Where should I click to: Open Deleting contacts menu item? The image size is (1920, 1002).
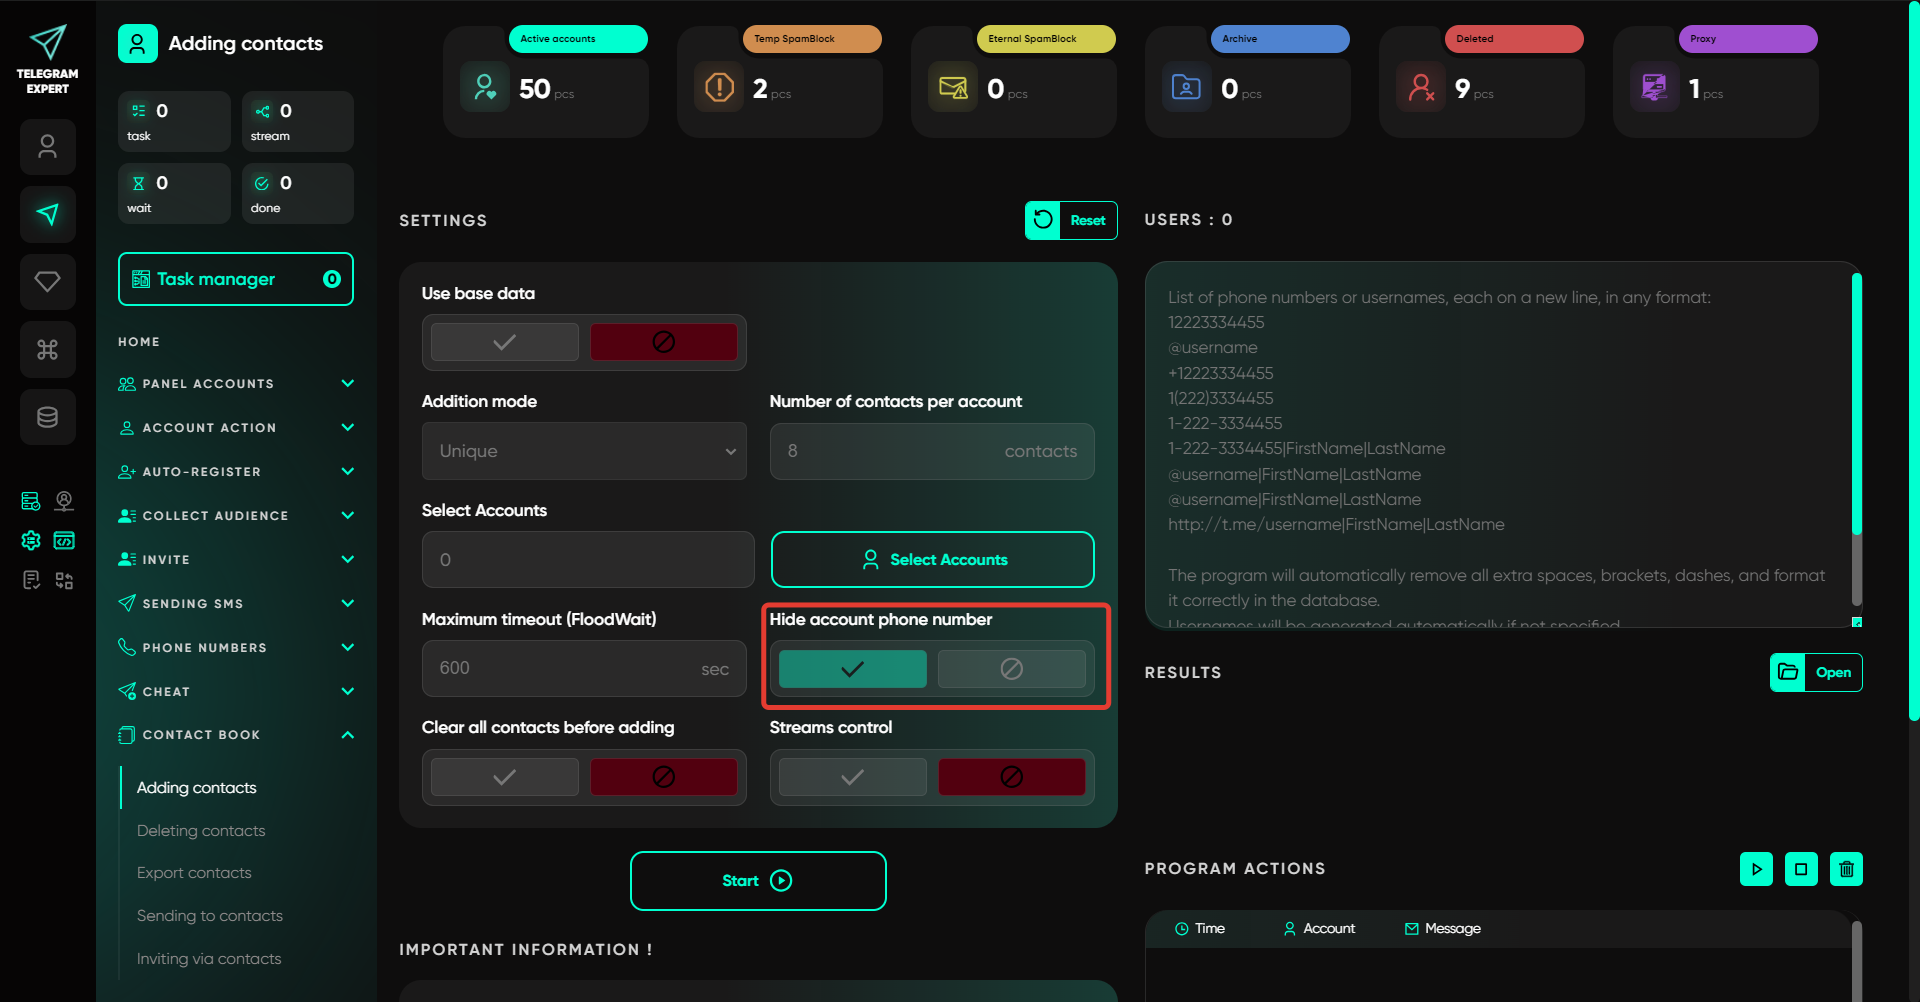(201, 831)
